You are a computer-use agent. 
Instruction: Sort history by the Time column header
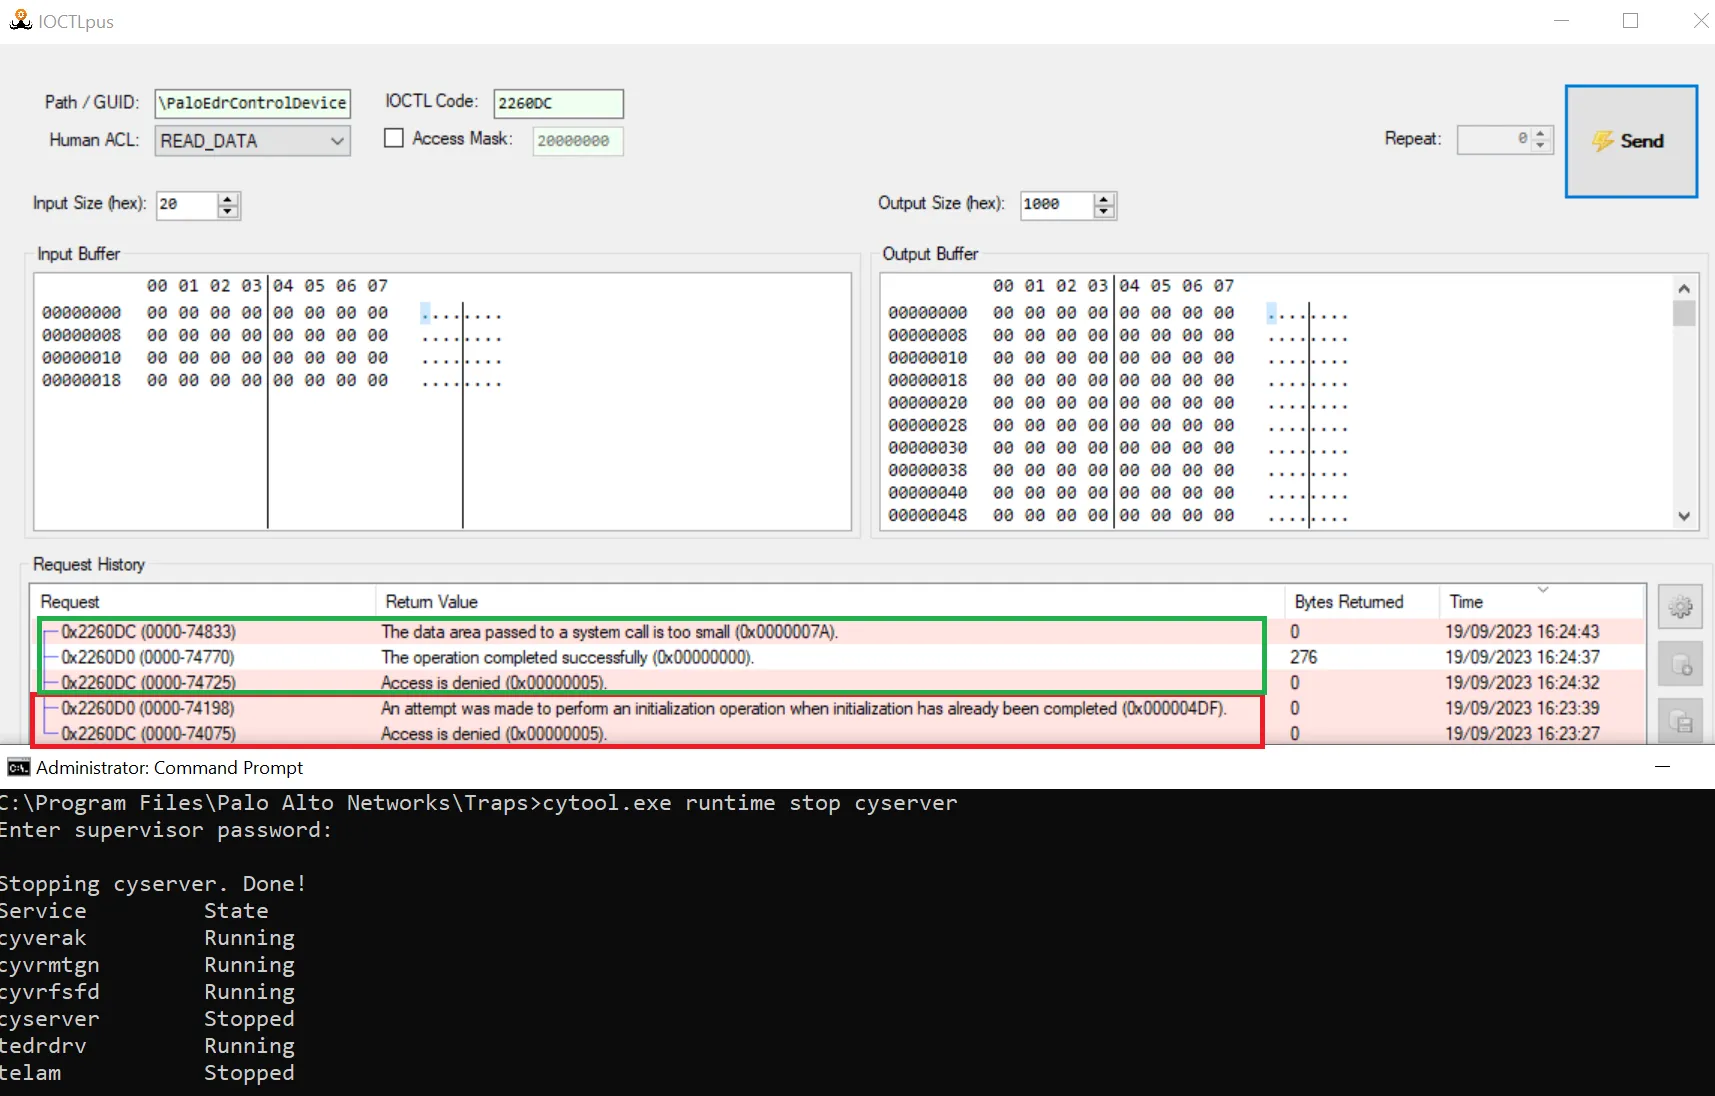[x=1466, y=601]
